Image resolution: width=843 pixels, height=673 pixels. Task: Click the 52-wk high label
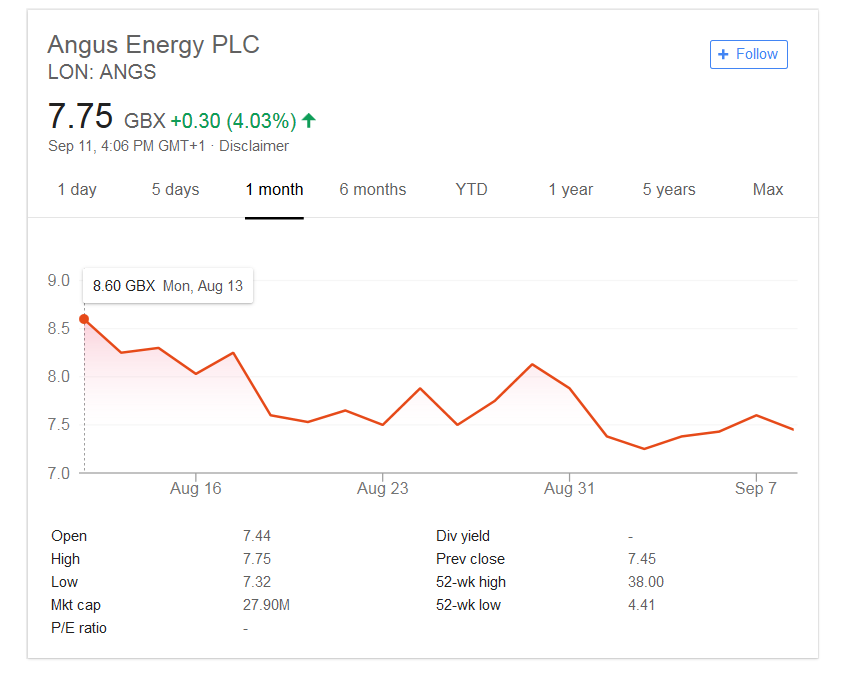pos(471,582)
